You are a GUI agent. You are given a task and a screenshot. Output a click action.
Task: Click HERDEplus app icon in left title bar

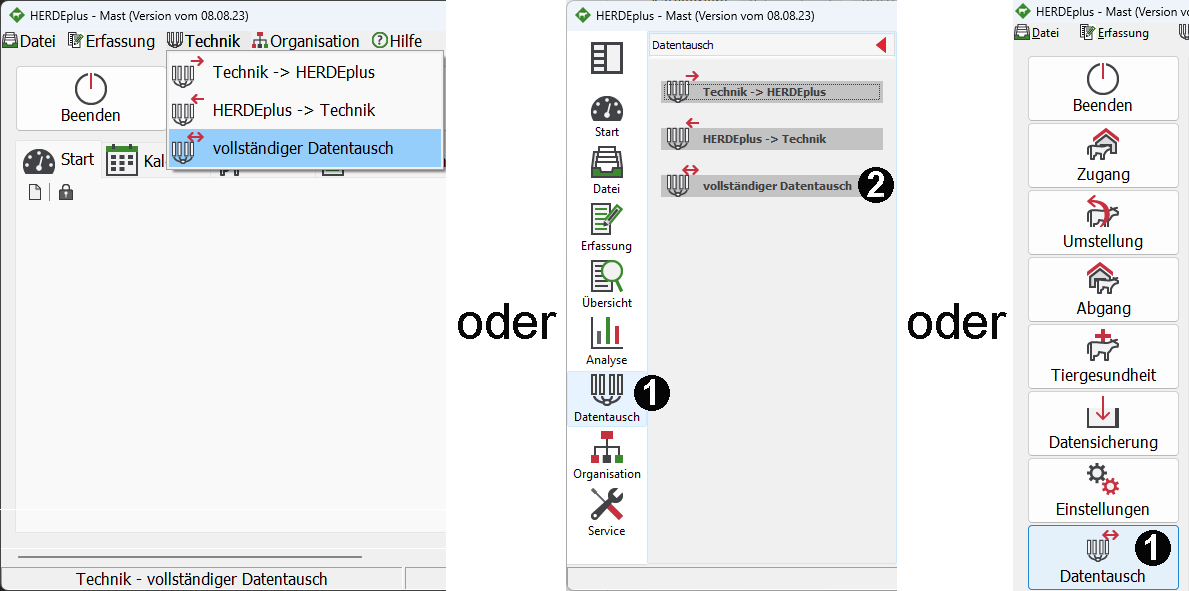16,14
